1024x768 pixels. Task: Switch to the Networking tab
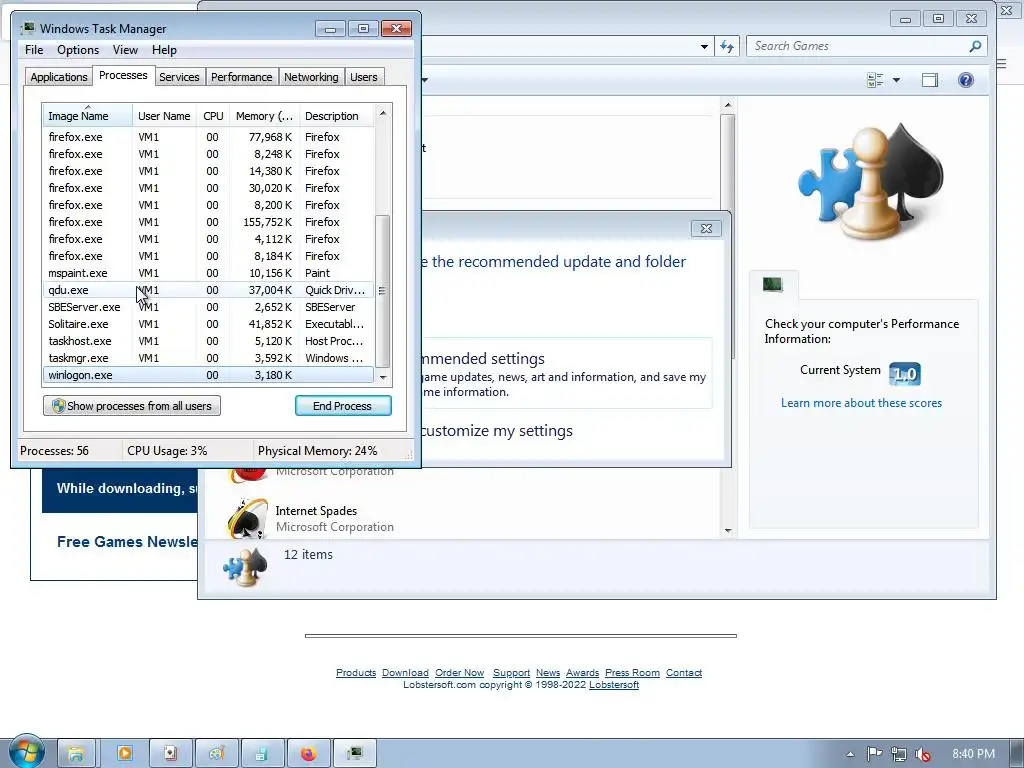point(311,77)
